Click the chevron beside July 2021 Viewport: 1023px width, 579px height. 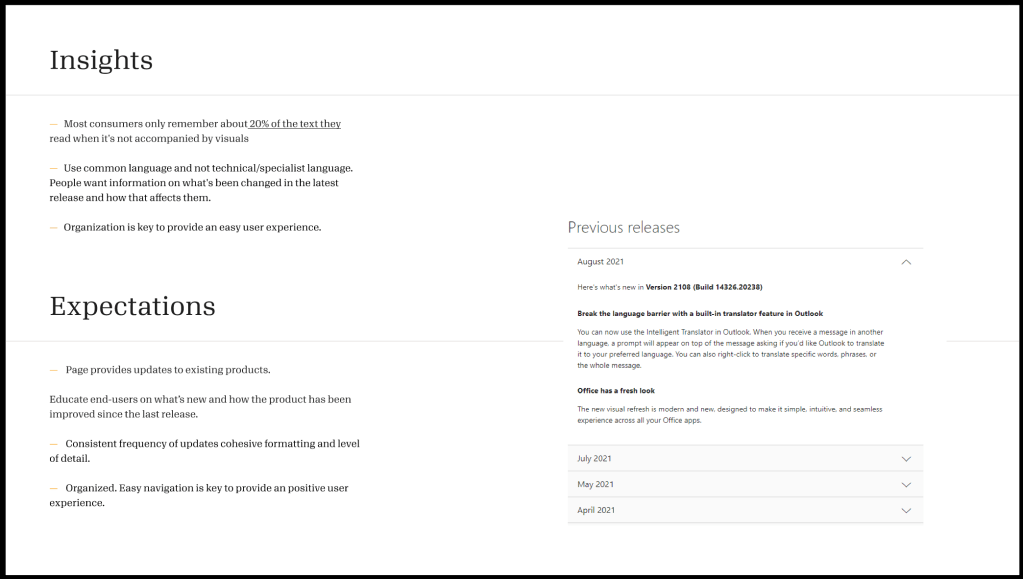click(x=906, y=459)
